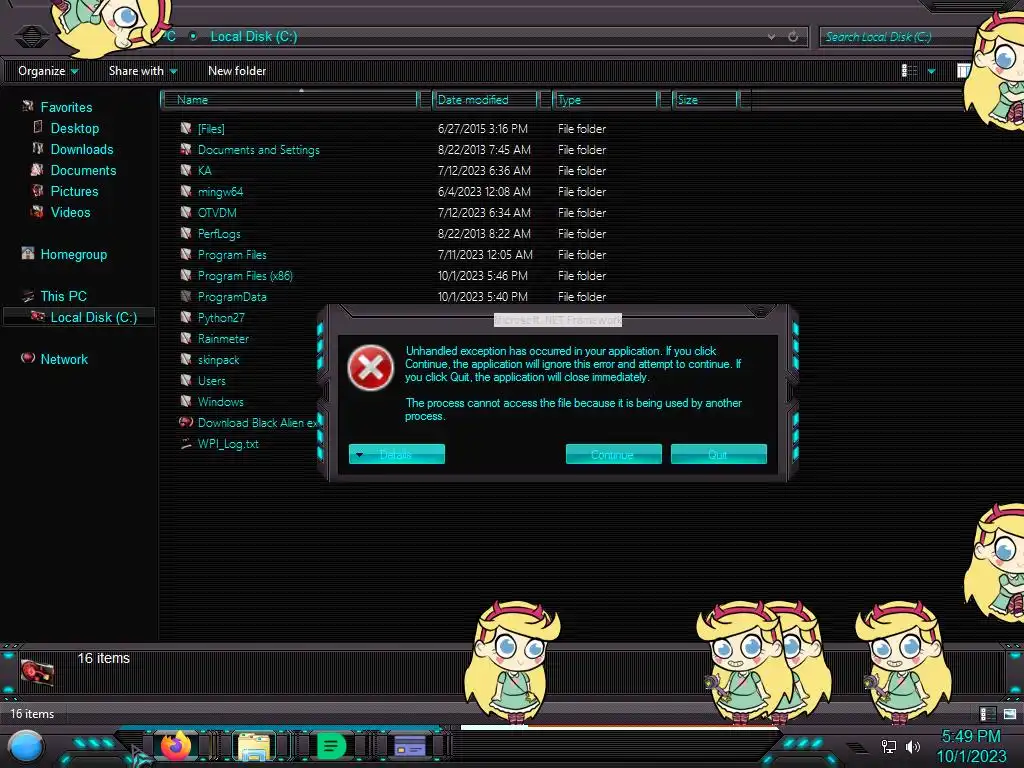Select Network in the navigation pane
Viewport: 1024px width, 768px height.
[64, 359]
